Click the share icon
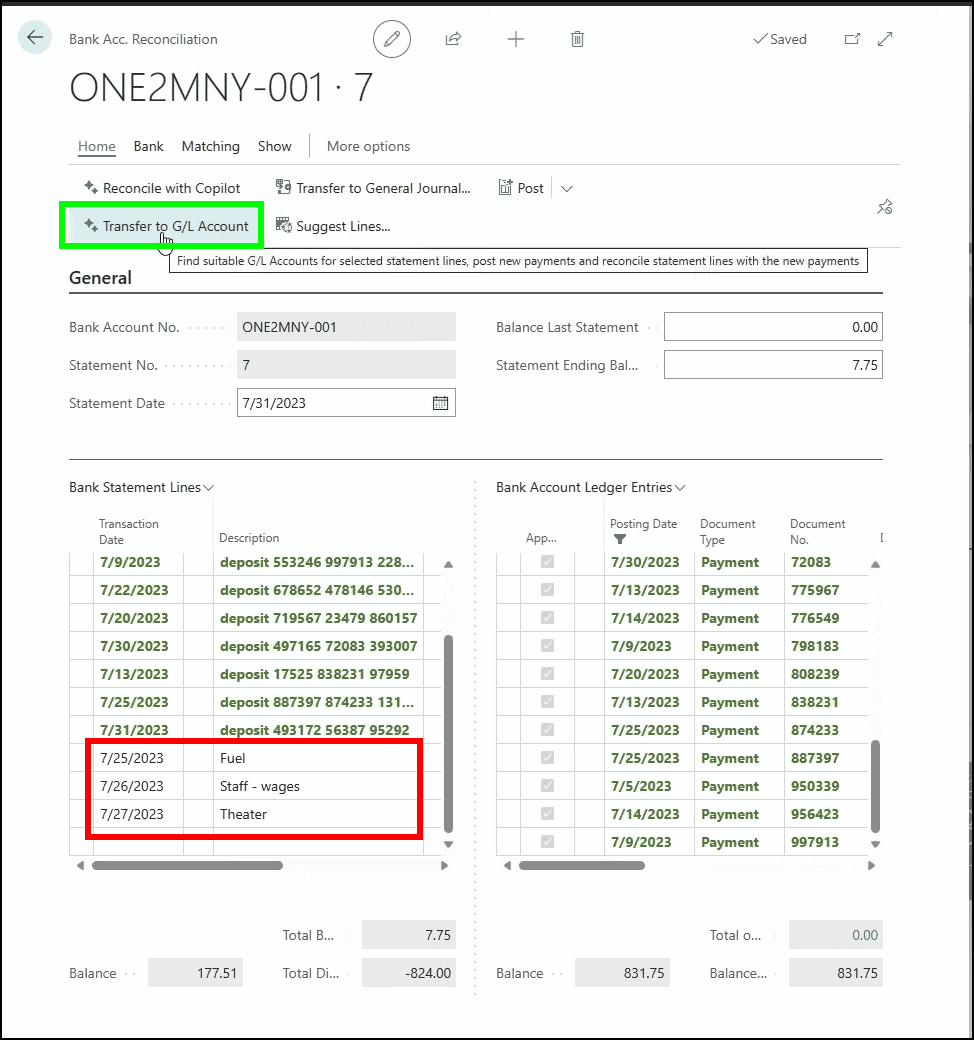The image size is (974, 1040). pyautogui.click(x=453, y=39)
